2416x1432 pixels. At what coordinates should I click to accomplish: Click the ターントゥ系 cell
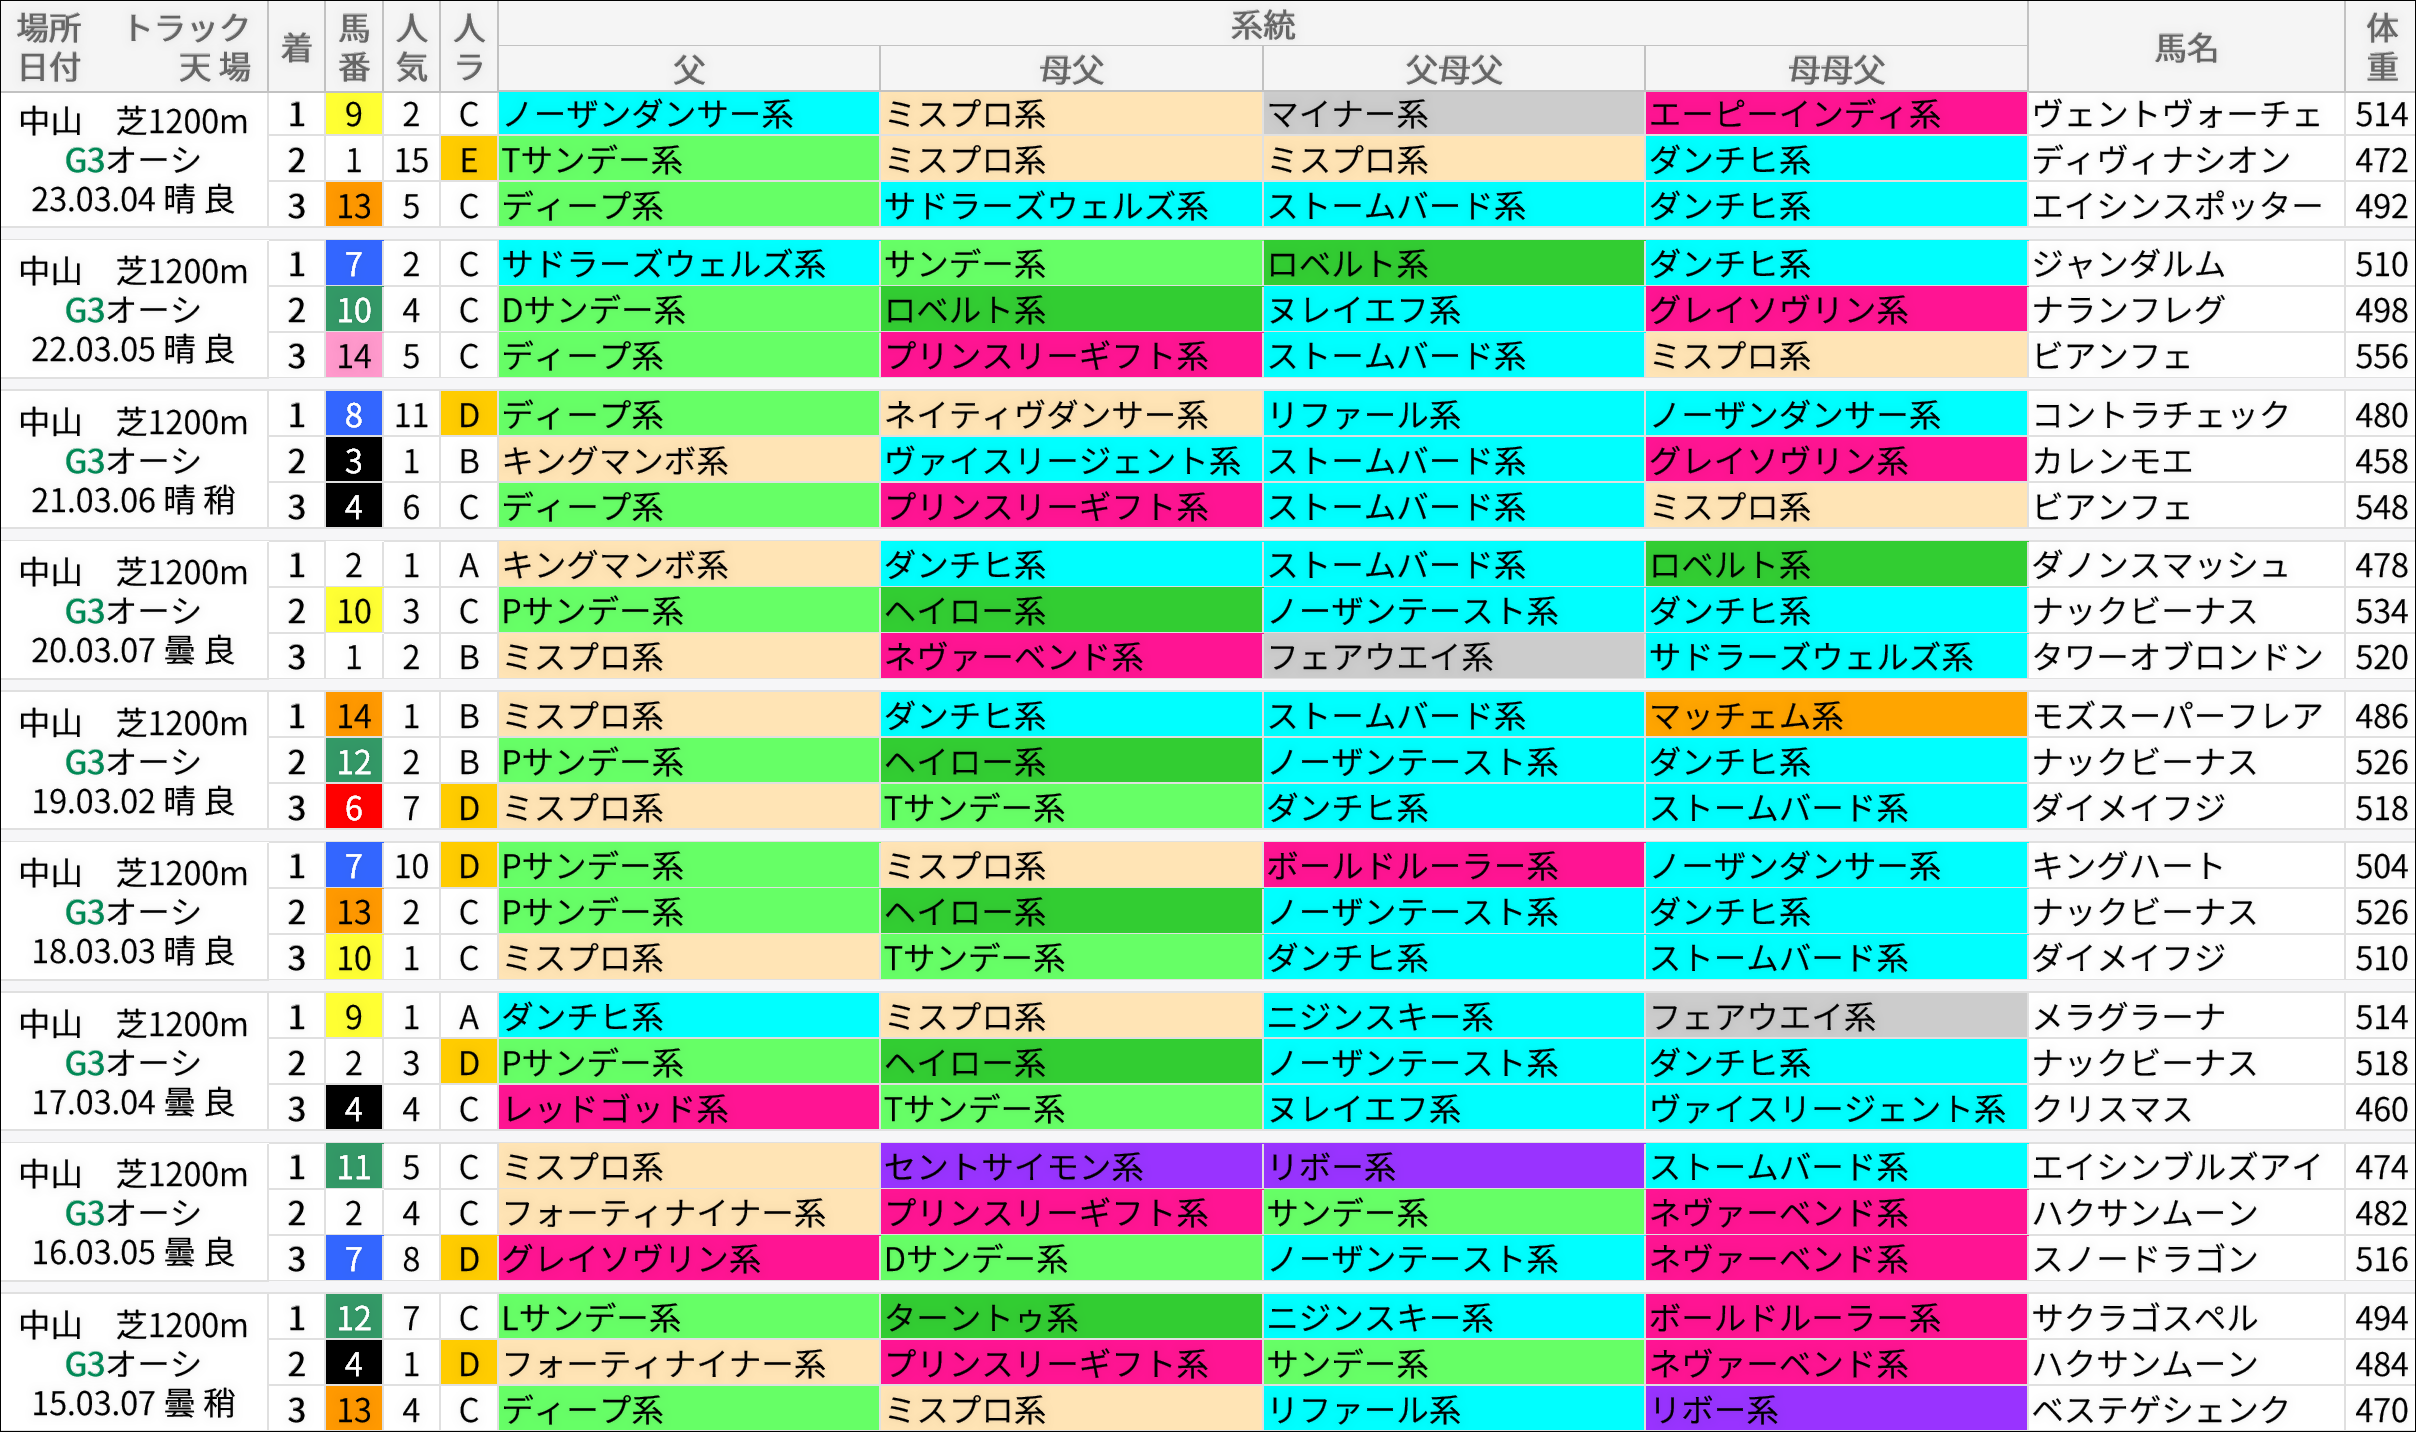1071,1319
